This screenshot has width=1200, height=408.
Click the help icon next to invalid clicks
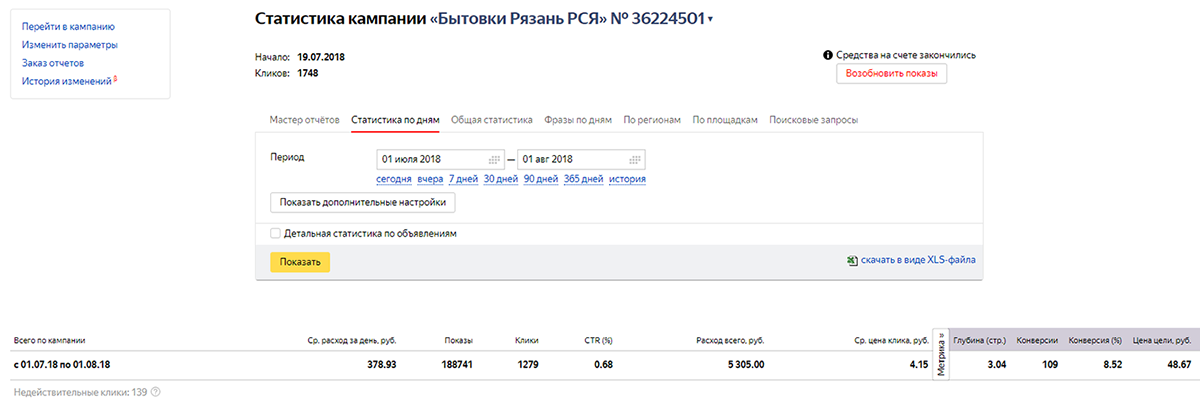(156, 393)
